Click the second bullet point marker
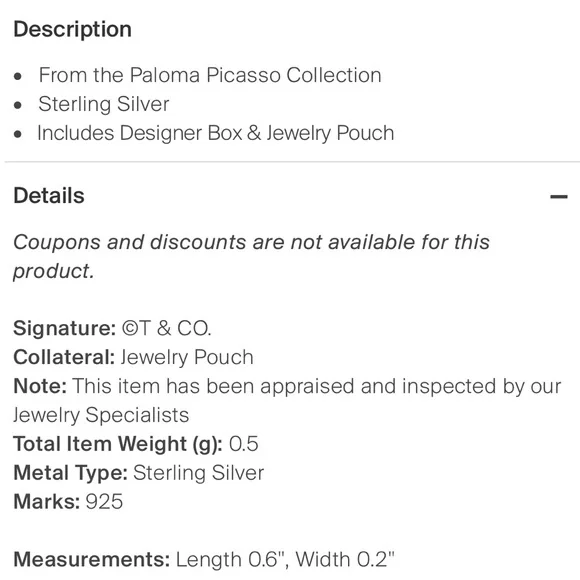Screen dimensions: 580x580 tap(18, 105)
